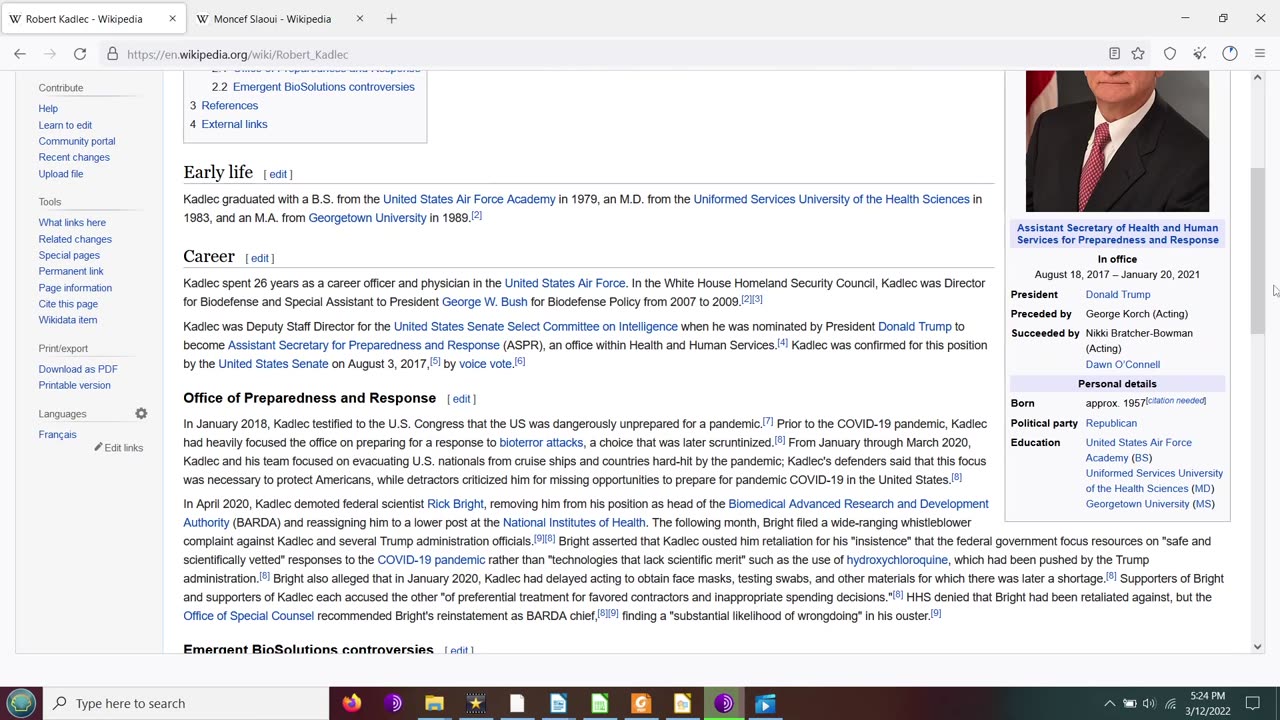Open Dawn O'Connell infobox link
The width and height of the screenshot is (1280, 720).
(x=1123, y=365)
